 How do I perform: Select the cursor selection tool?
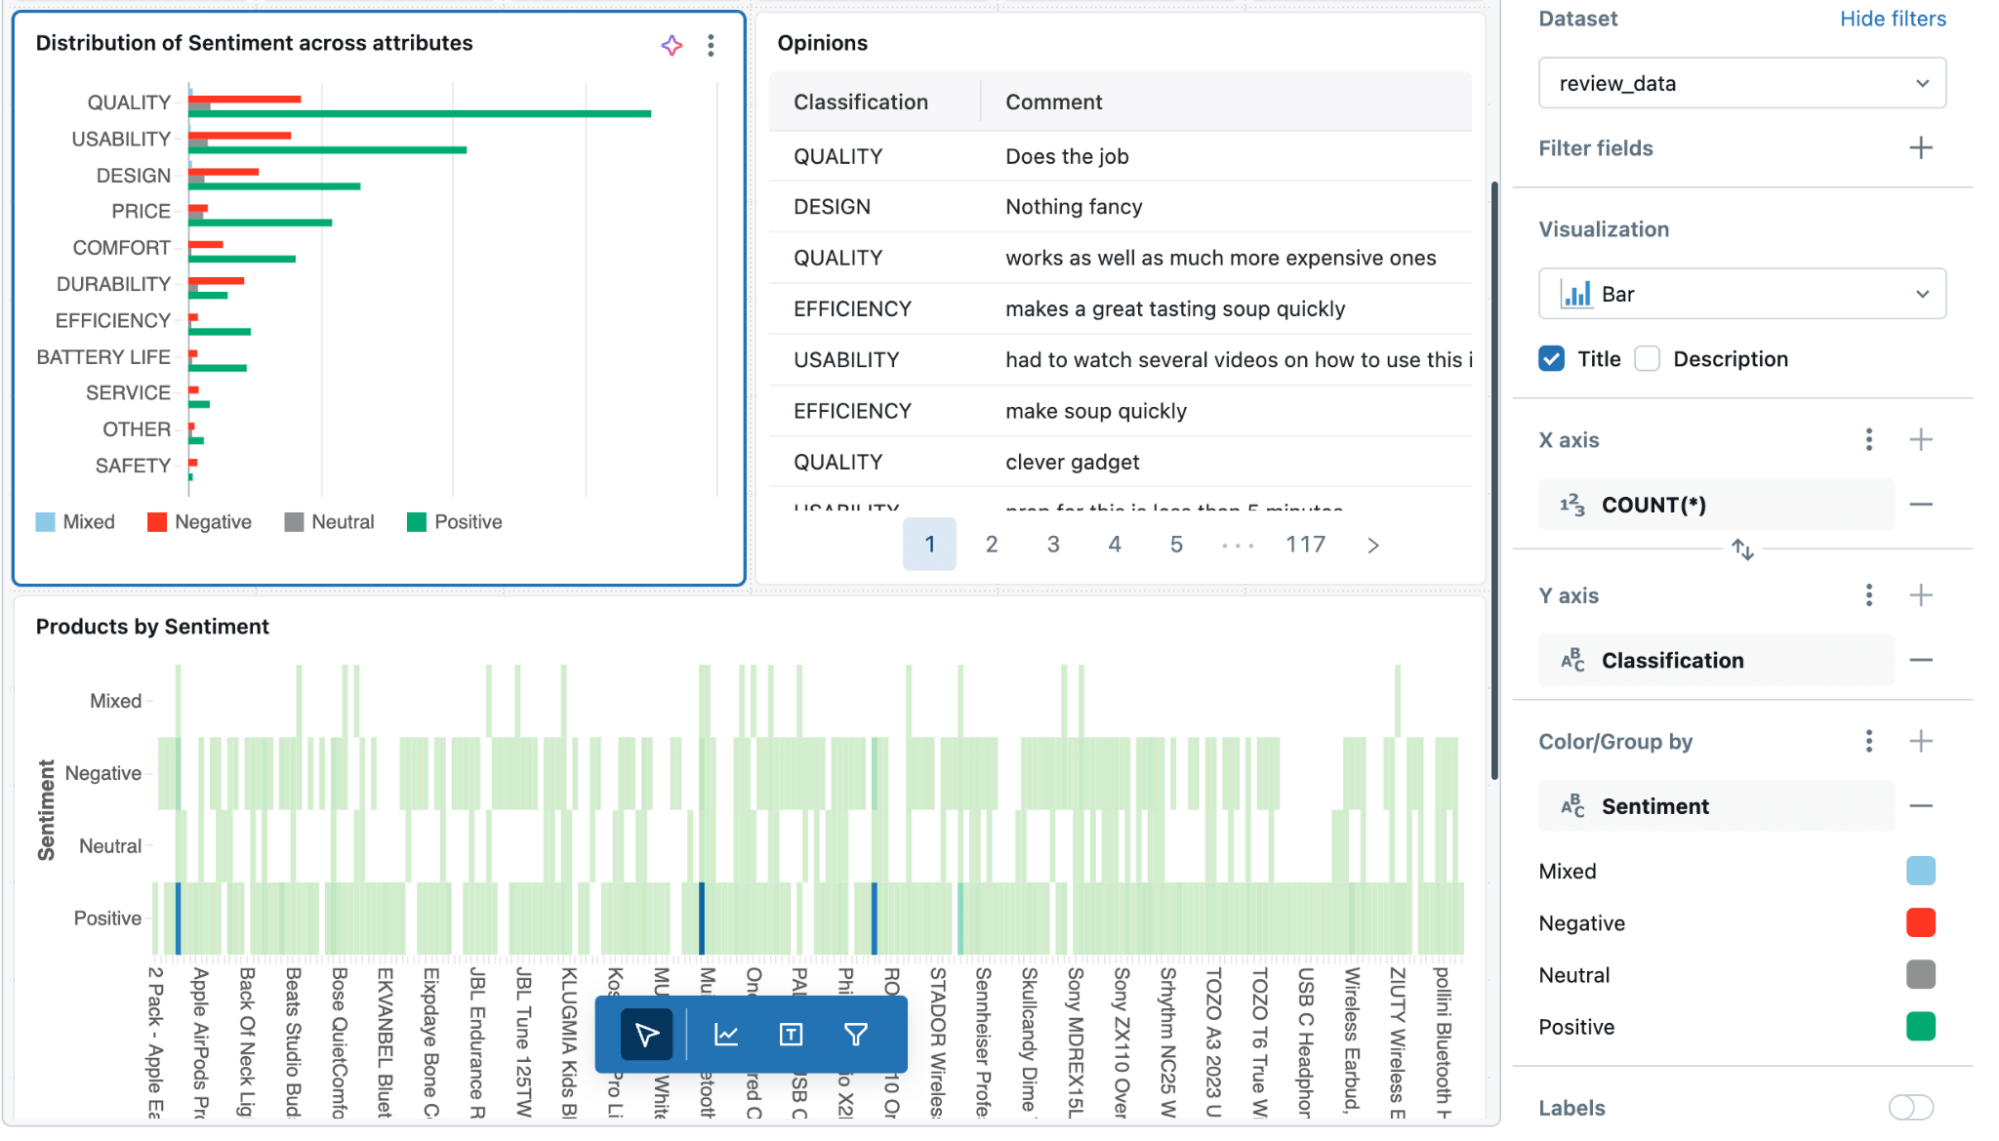[646, 1034]
